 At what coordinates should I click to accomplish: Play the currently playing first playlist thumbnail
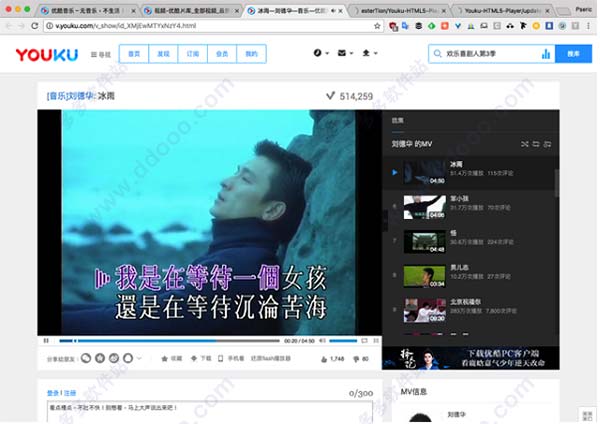pos(425,173)
